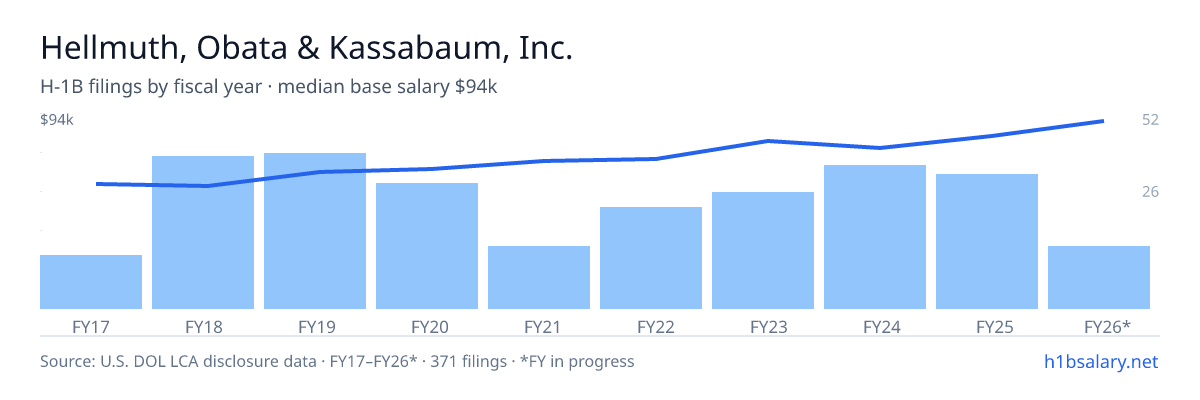The width and height of the screenshot is (1200, 400).
Task: Click the $94k salary axis label
Action: tap(57, 120)
